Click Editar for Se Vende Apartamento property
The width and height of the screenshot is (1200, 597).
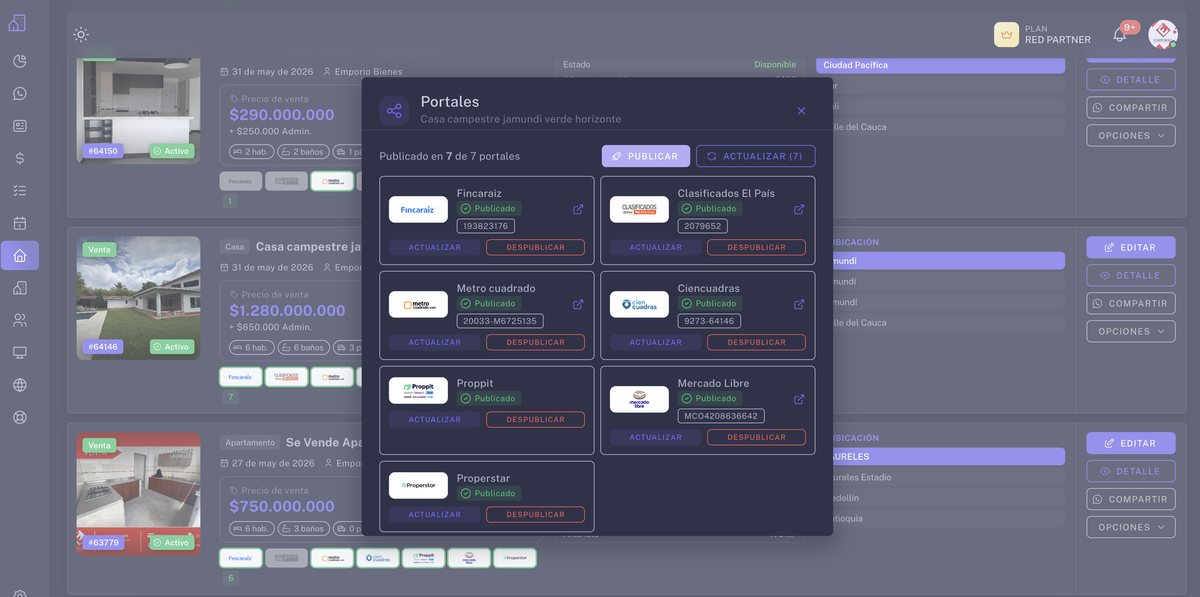coord(1131,443)
